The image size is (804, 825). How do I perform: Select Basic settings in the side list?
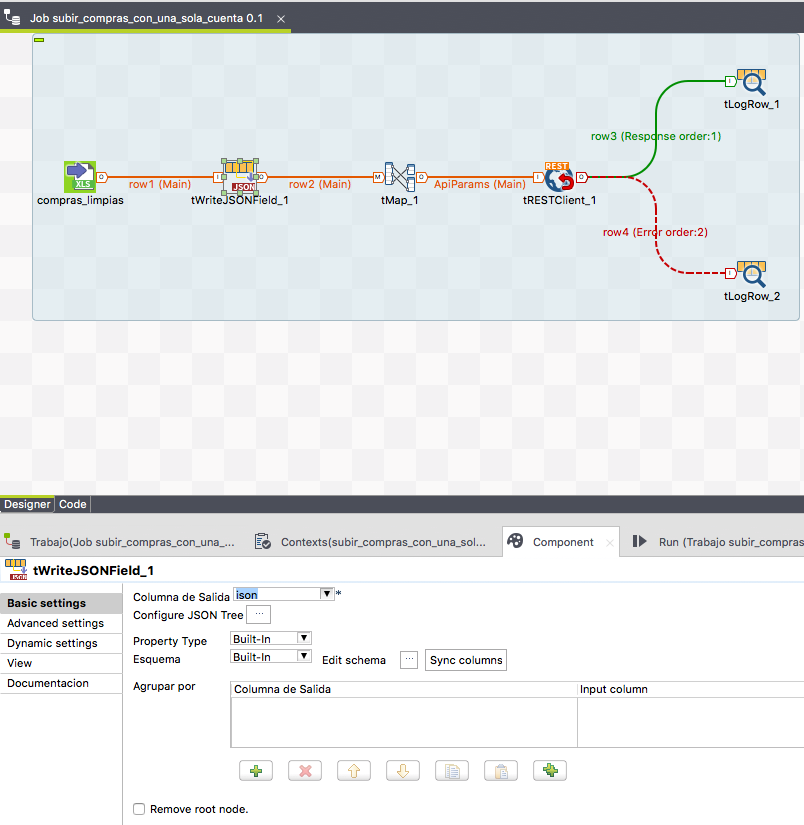[61, 603]
